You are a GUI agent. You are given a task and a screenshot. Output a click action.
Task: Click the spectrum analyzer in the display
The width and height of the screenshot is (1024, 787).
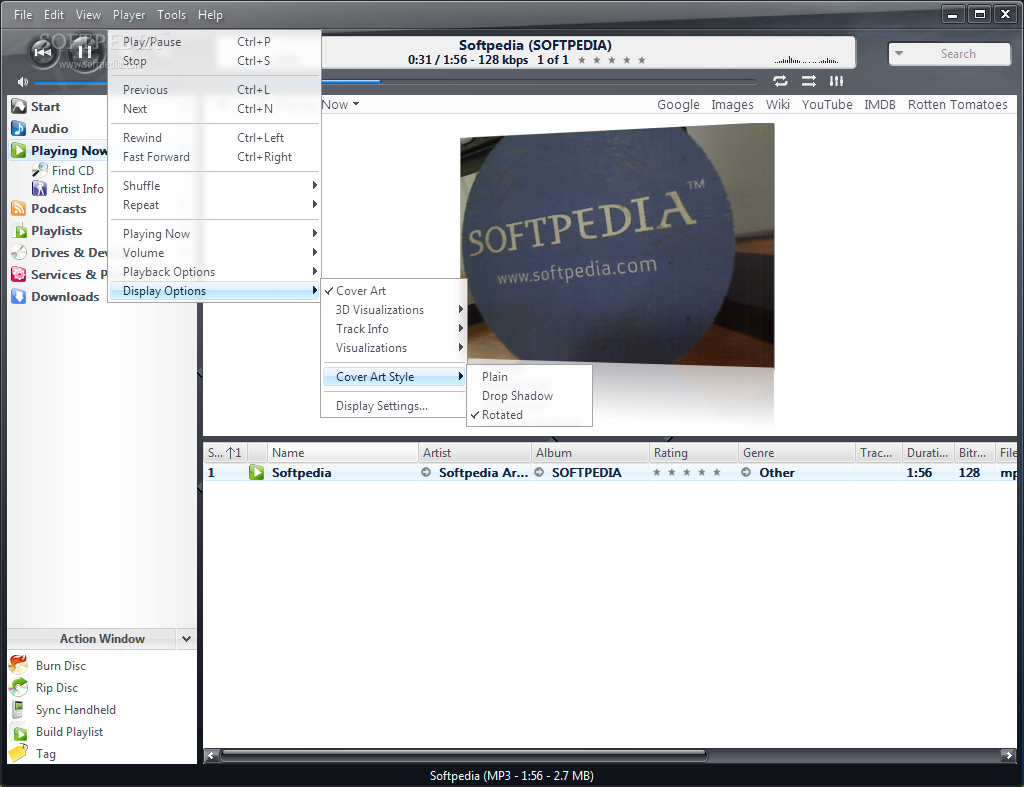click(807, 60)
